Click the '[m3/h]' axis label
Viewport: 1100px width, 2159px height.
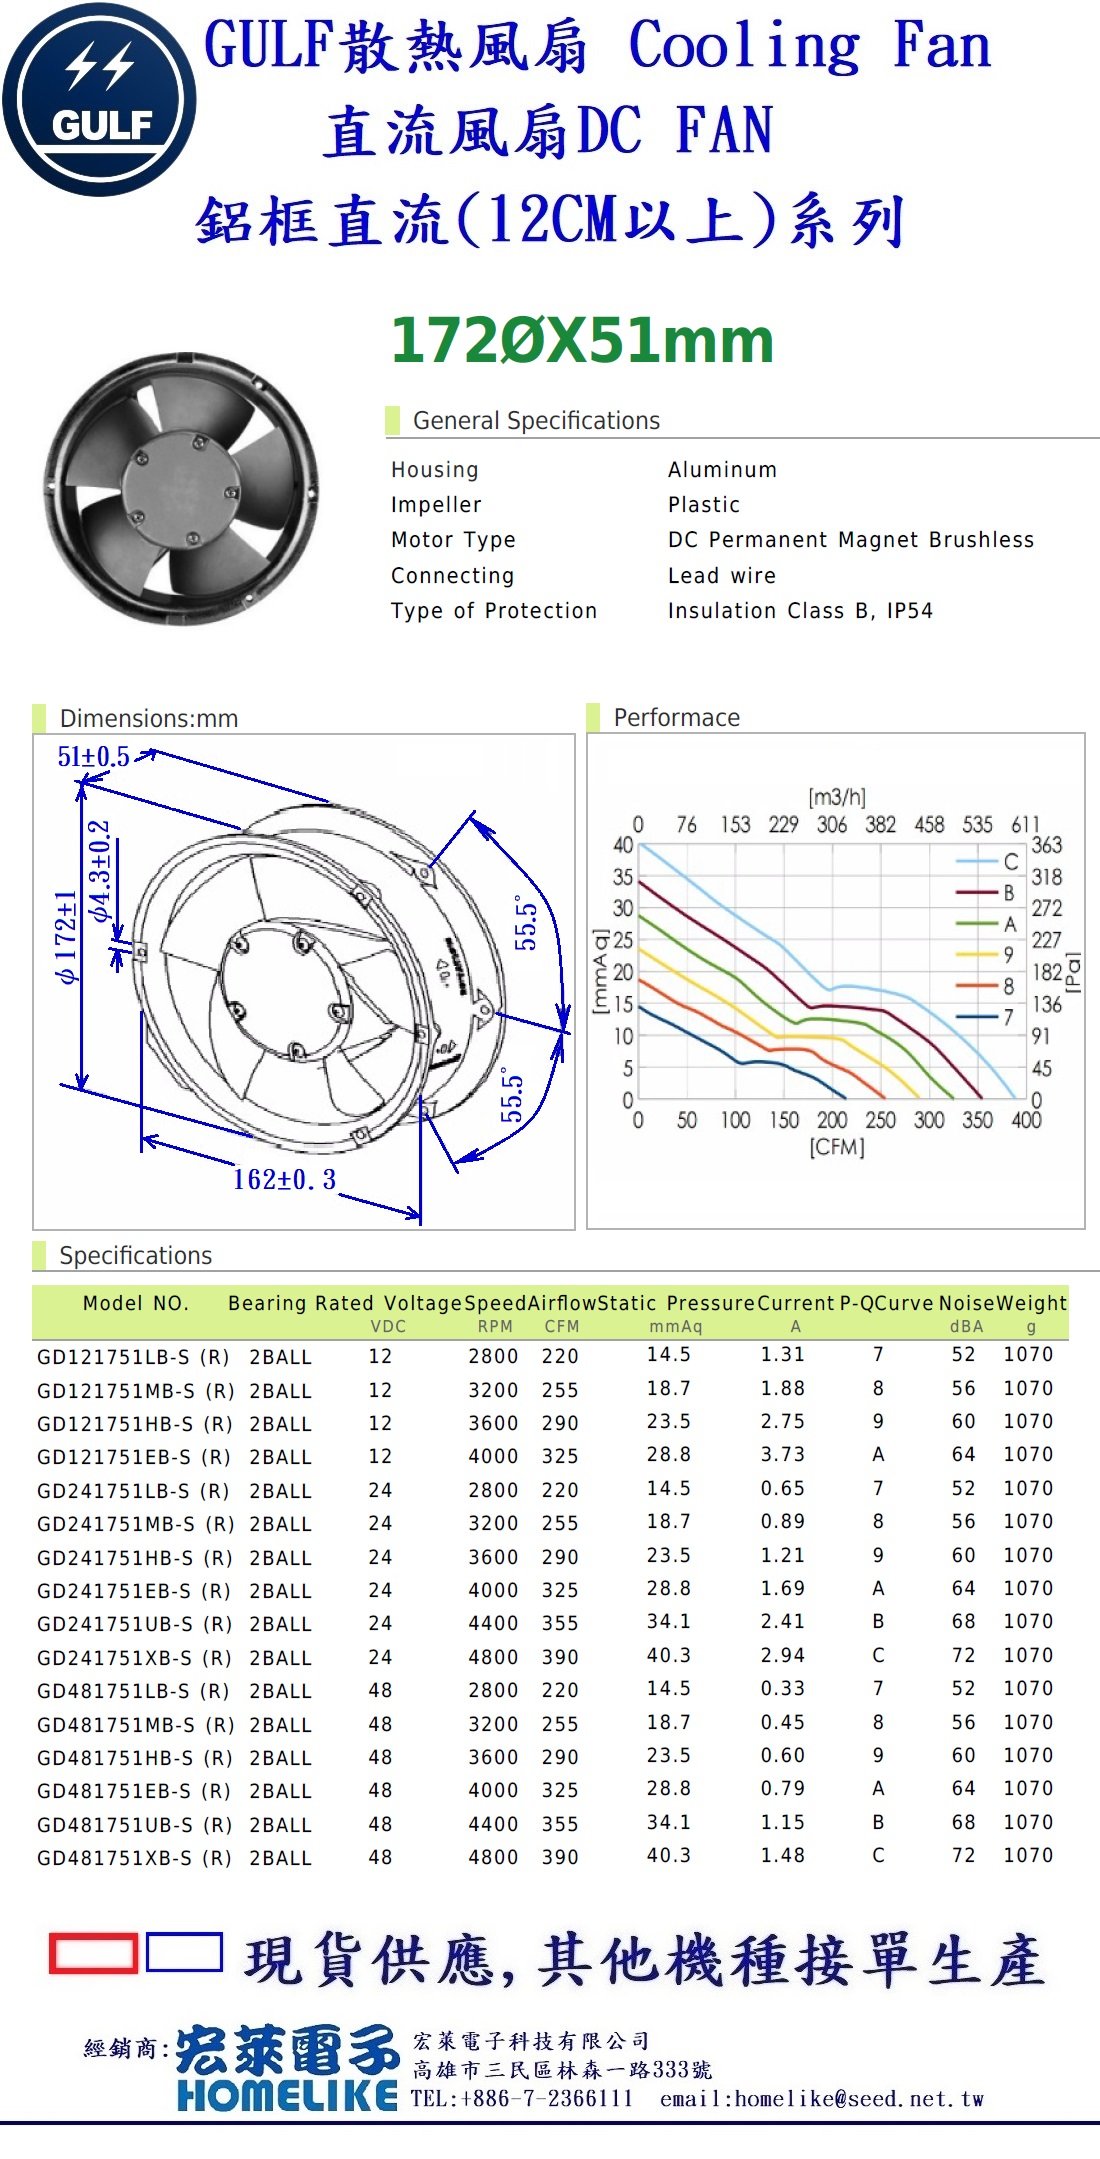[837, 797]
